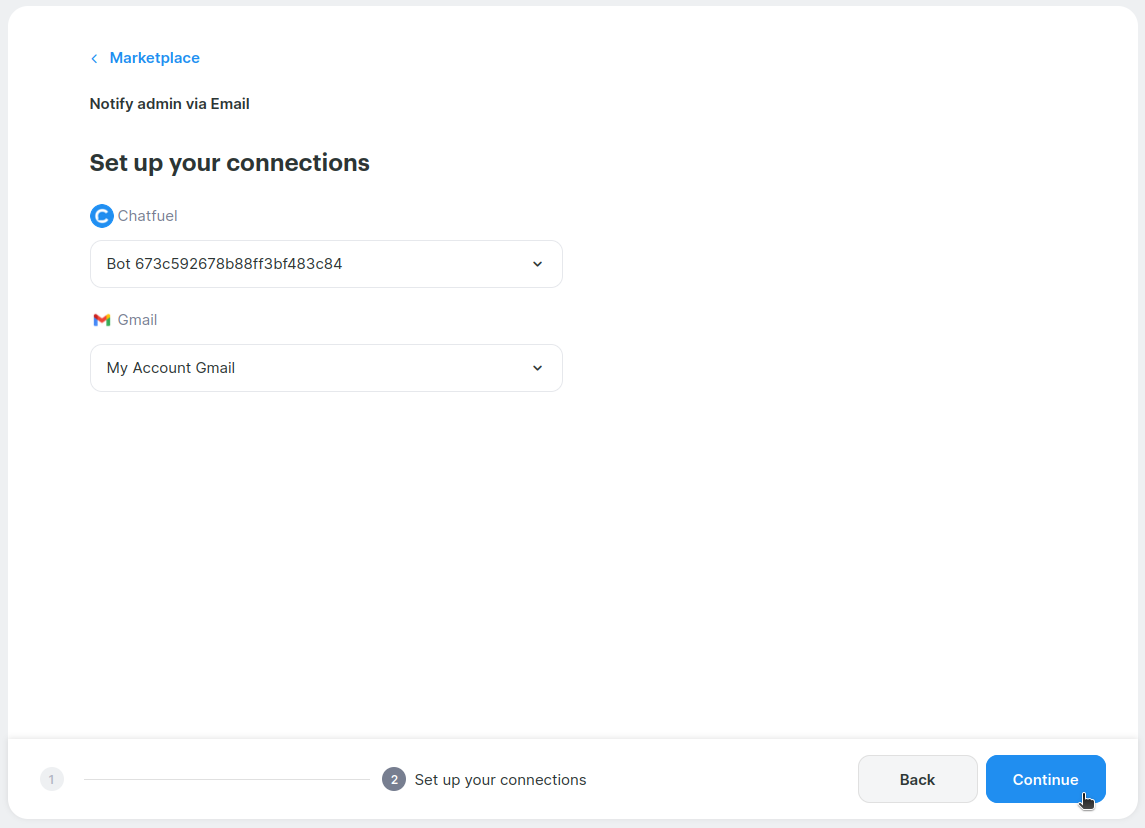
Task: Click the step 2 circle indicator
Action: [x=394, y=779]
